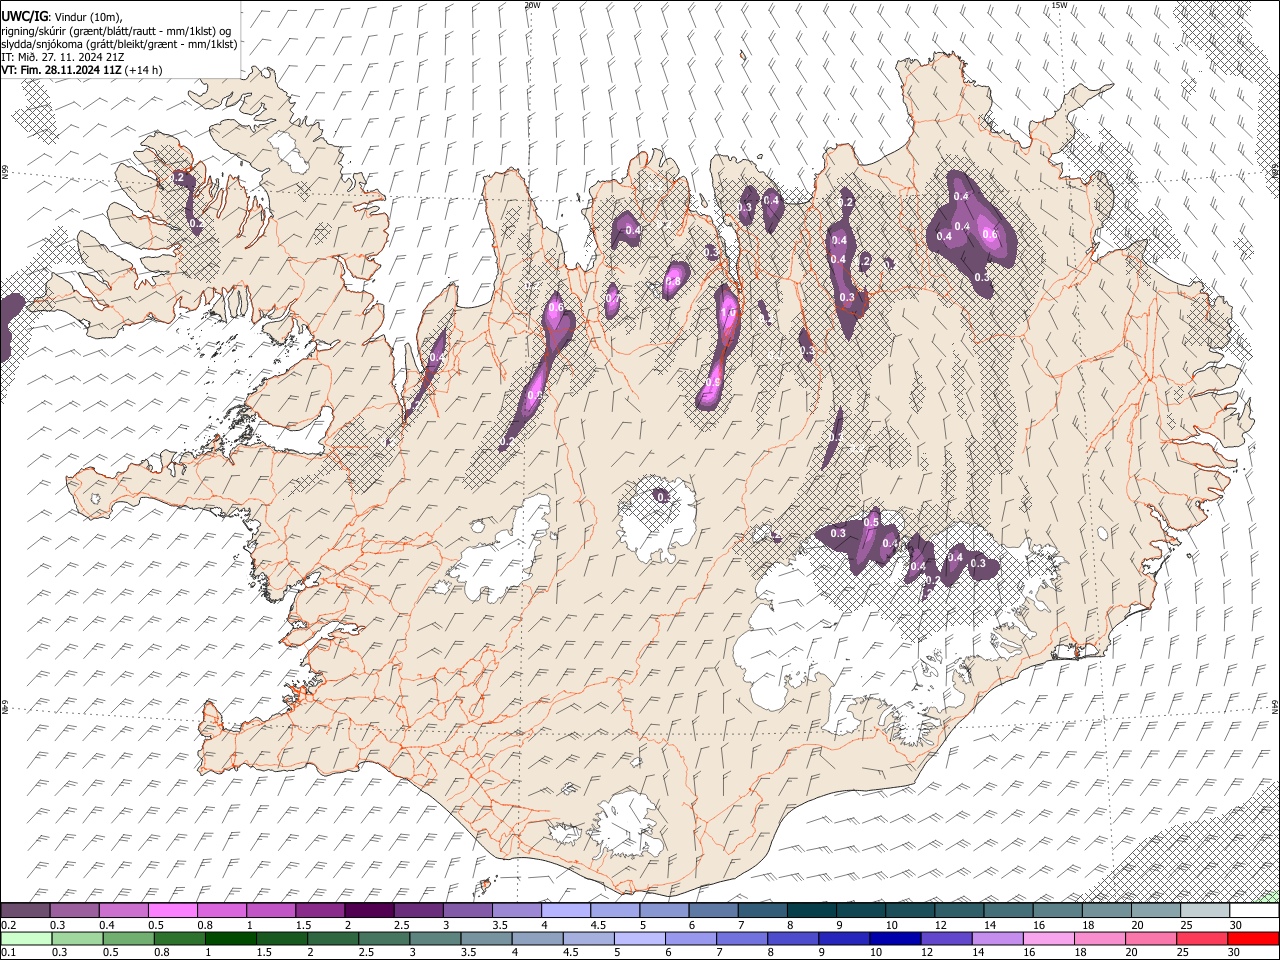Click the darkest green 1 swatch, lower legend

(230, 938)
